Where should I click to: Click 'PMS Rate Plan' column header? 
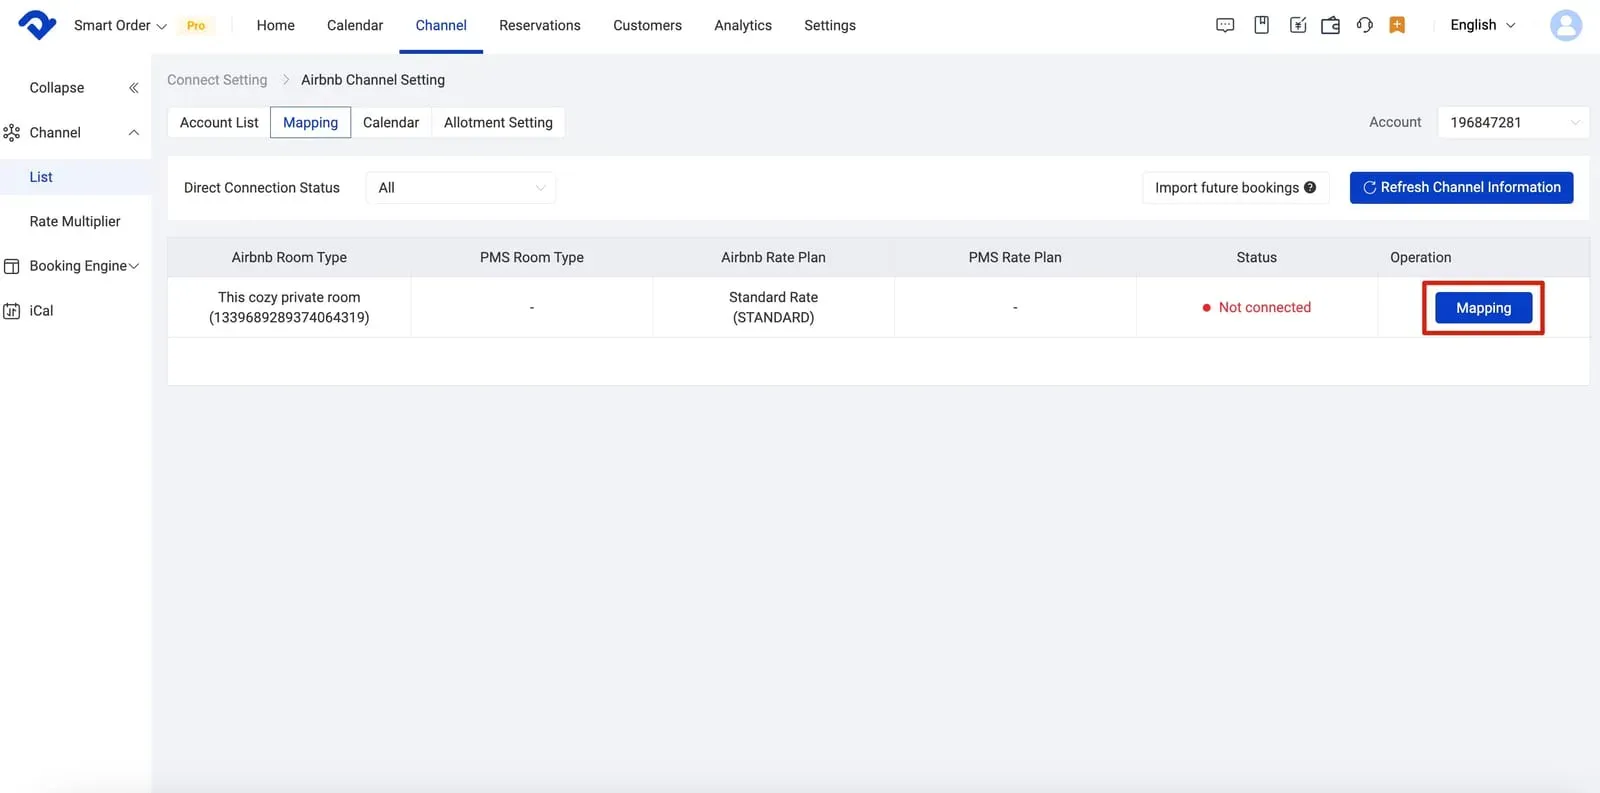click(1015, 257)
